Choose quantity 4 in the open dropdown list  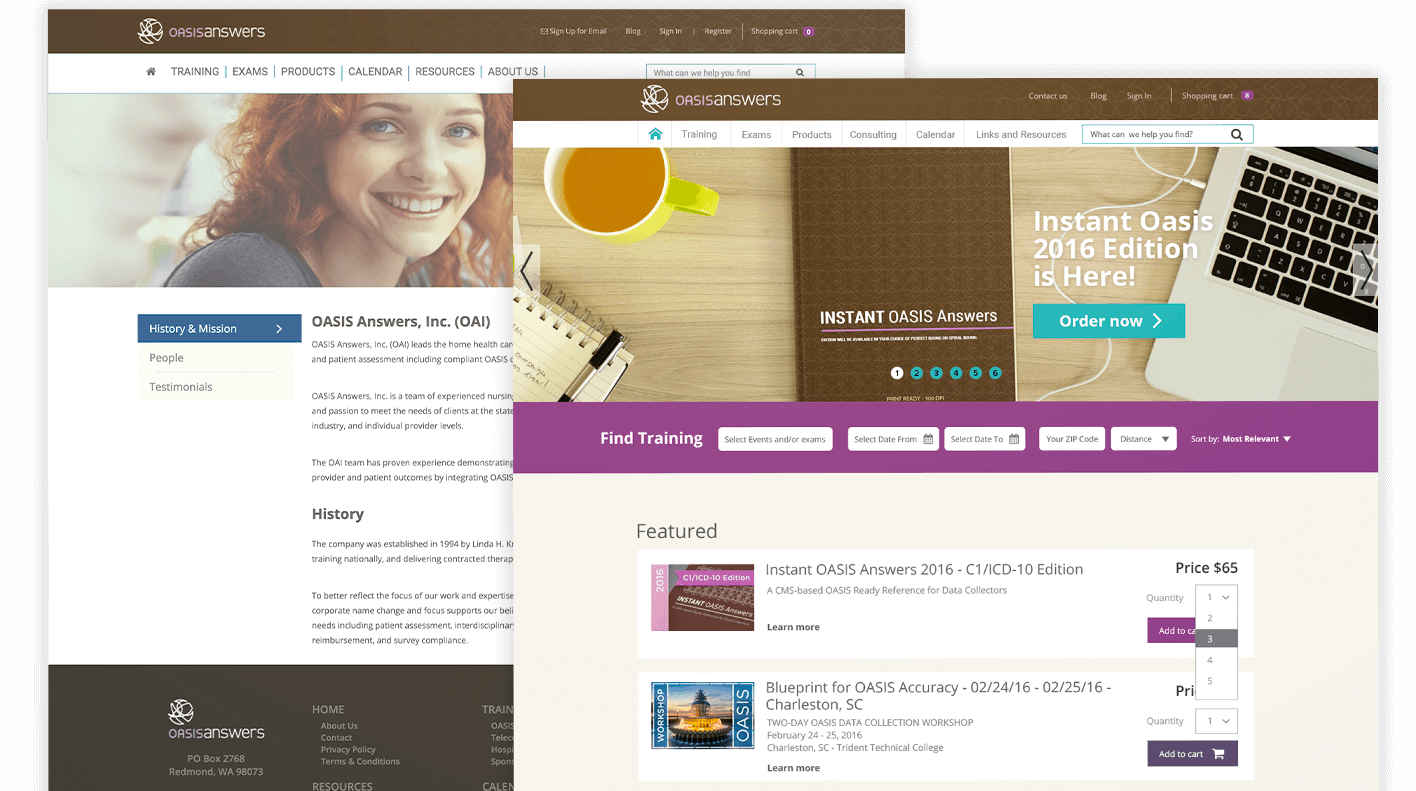pyautogui.click(x=1217, y=660)
